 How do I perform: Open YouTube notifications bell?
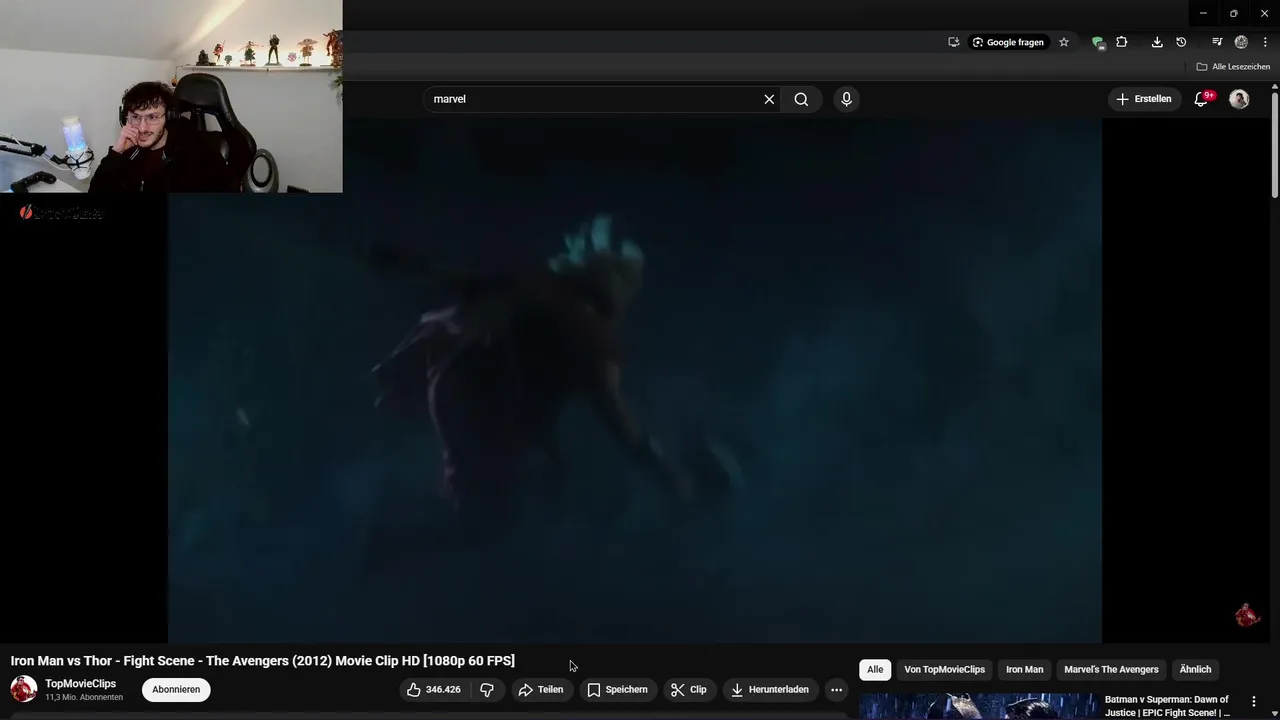click(x=1202, y=99)
